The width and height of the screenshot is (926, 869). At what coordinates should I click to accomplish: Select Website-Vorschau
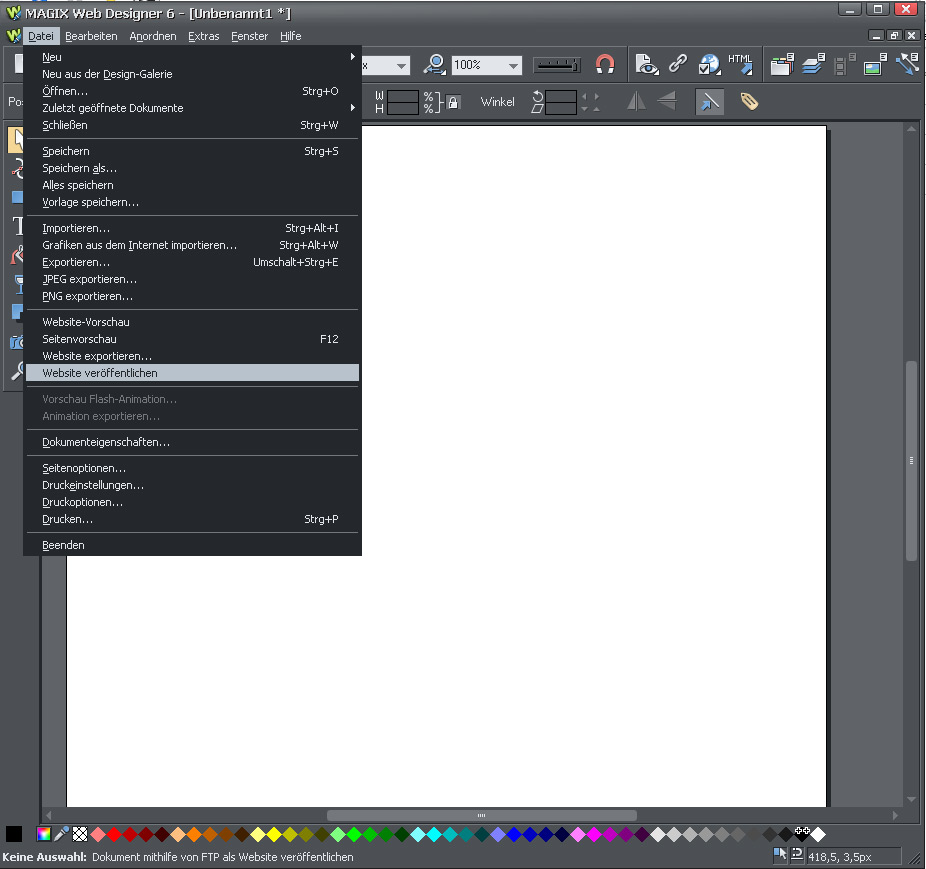point(193,322)
